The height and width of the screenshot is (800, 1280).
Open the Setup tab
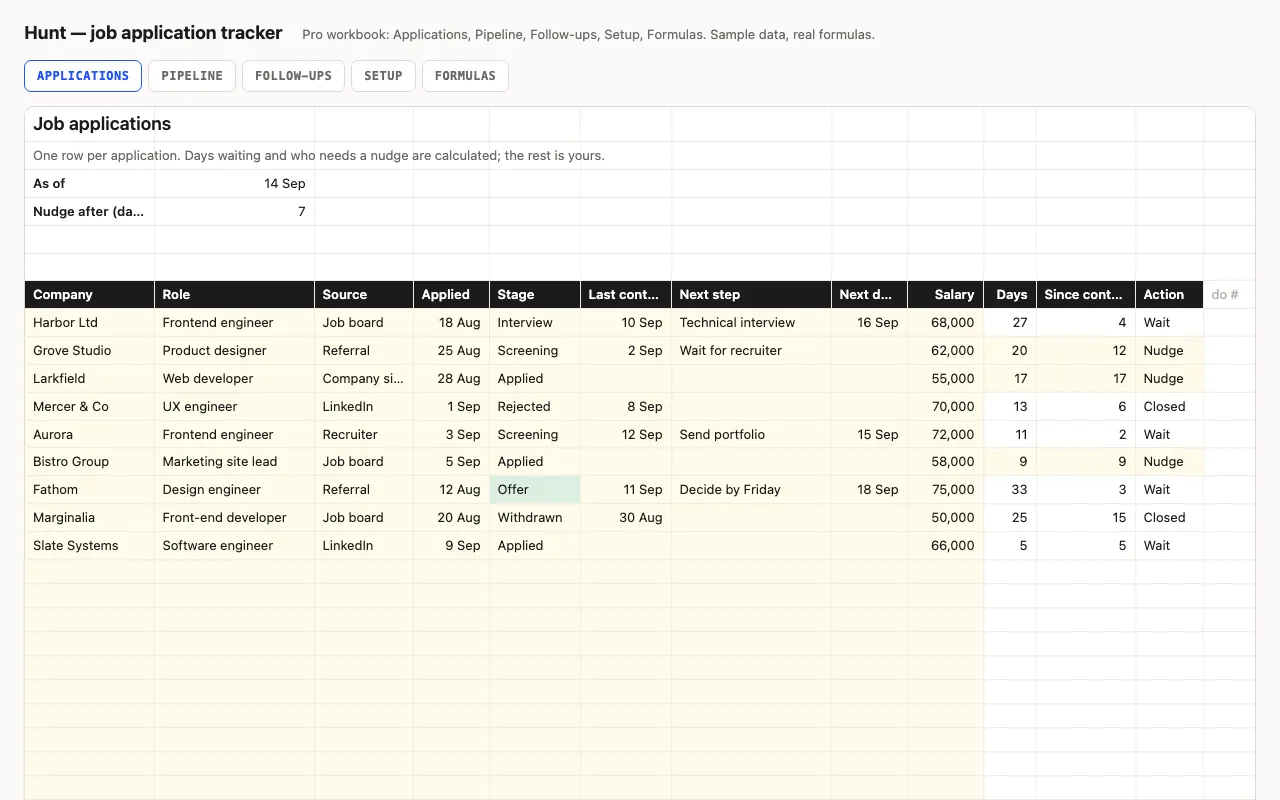pos(383,76)
